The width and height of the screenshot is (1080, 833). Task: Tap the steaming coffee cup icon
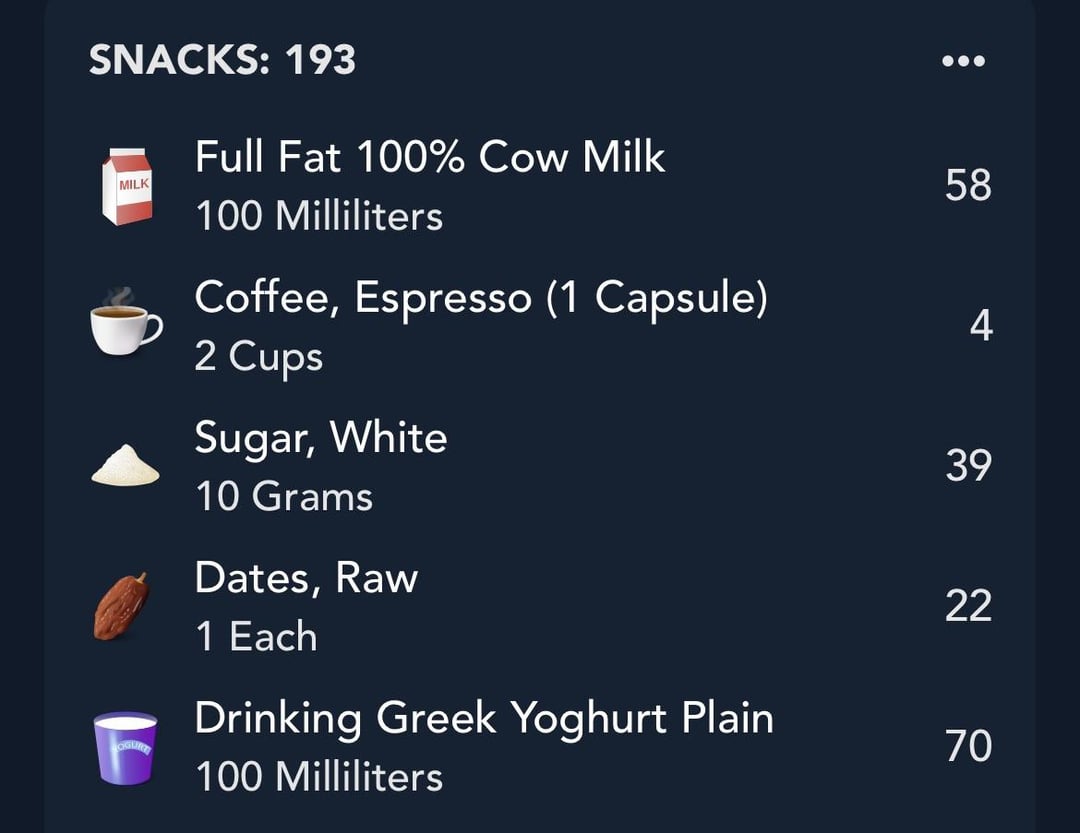click(127, 322)
